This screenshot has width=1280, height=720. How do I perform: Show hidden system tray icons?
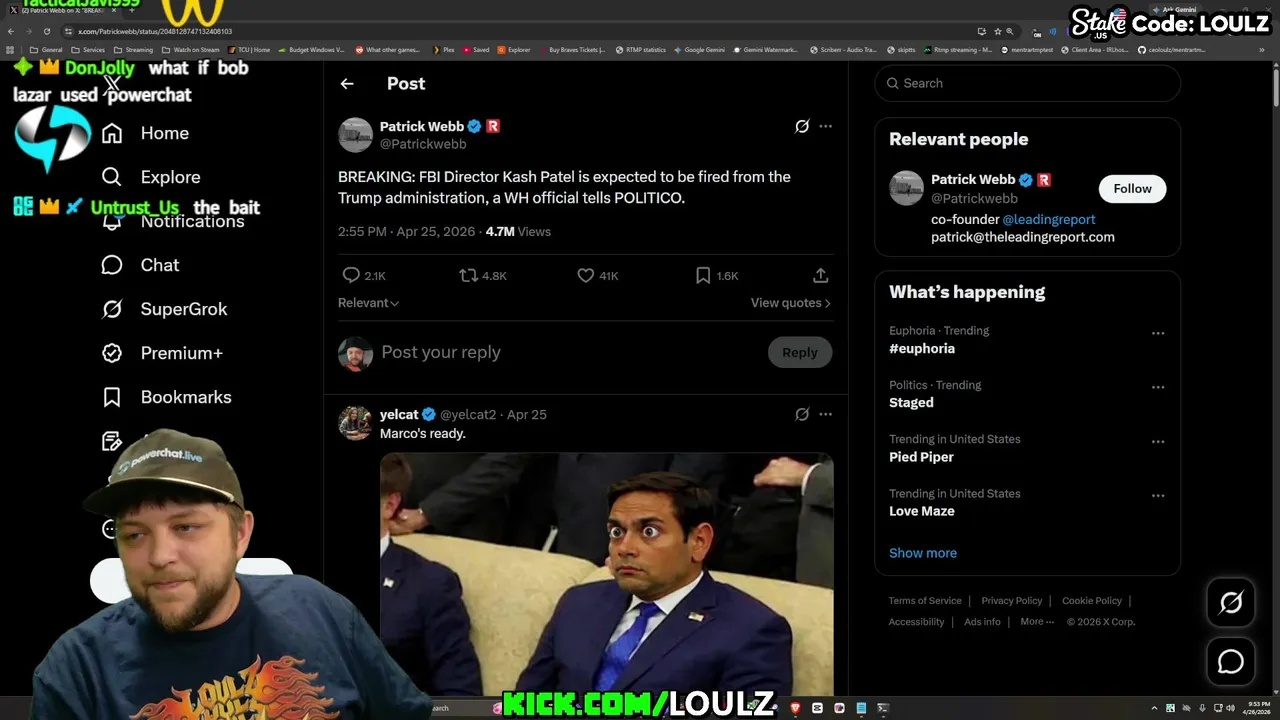1154,708
